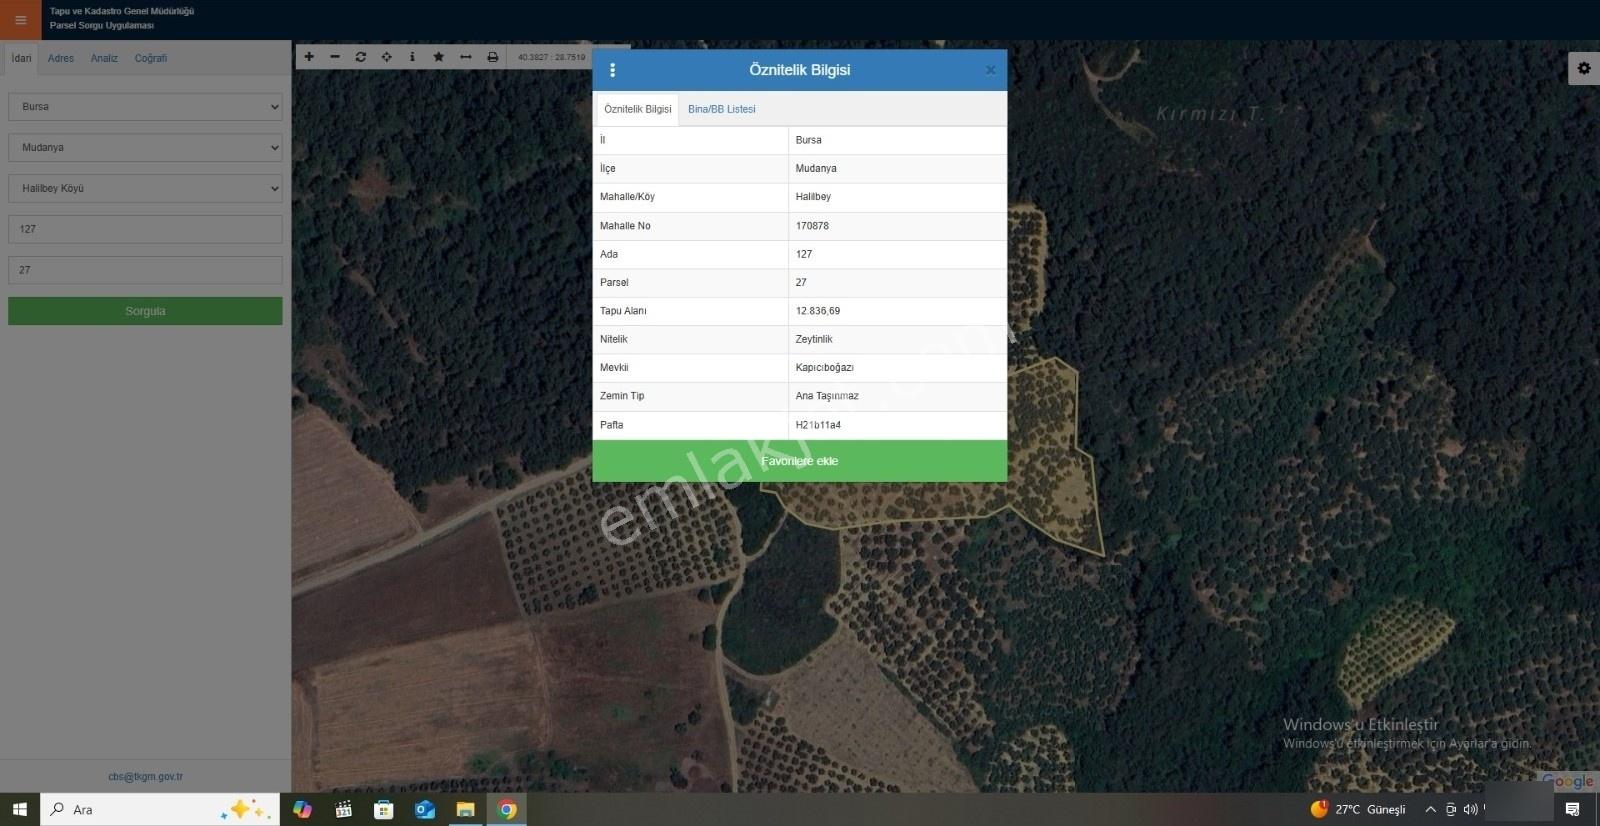Viewport: 1600px width, 826px height.
Task: Activate the locate crosshair tool
Action: (x=387, y=57)
